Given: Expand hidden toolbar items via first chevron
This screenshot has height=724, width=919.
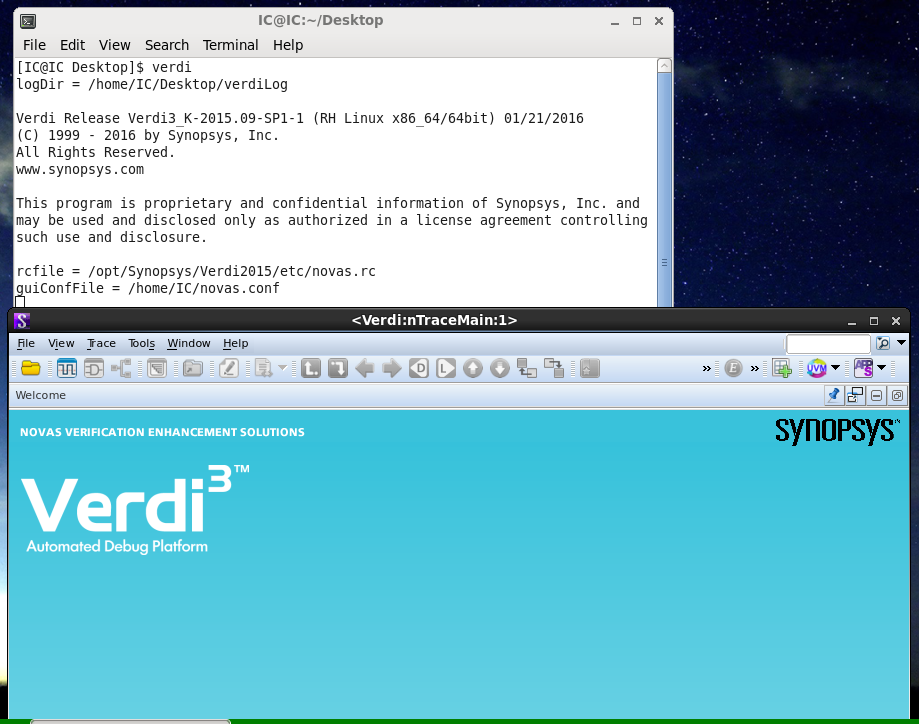Looking at the screenshot, I should tap(706, 369).
